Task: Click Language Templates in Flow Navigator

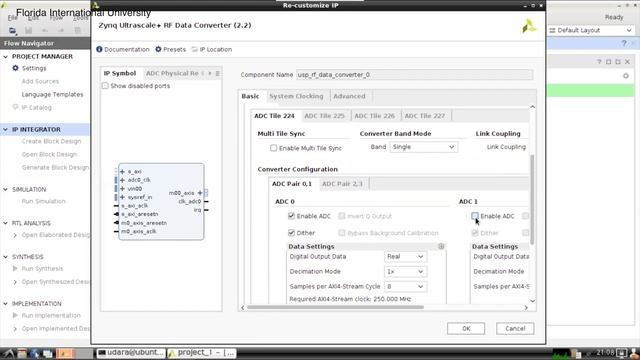Action: tap(52, 95)
